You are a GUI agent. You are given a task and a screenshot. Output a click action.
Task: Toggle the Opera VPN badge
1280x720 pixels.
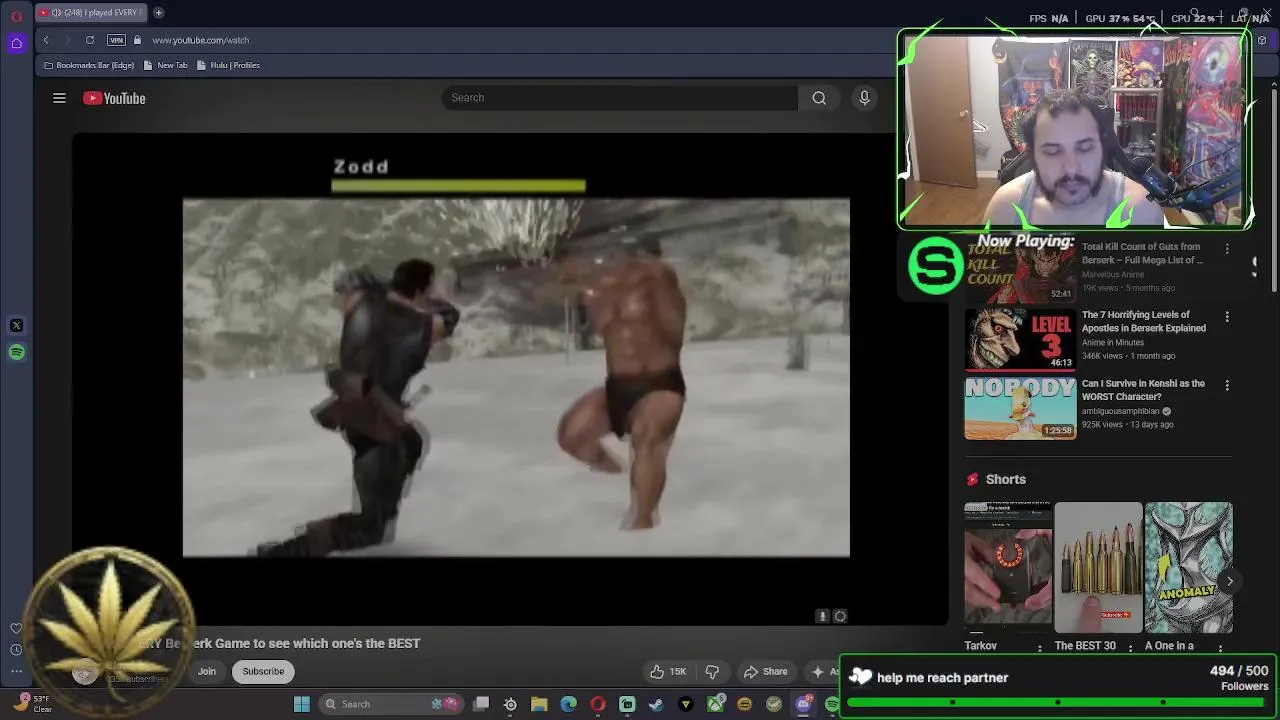click(116, 40)
